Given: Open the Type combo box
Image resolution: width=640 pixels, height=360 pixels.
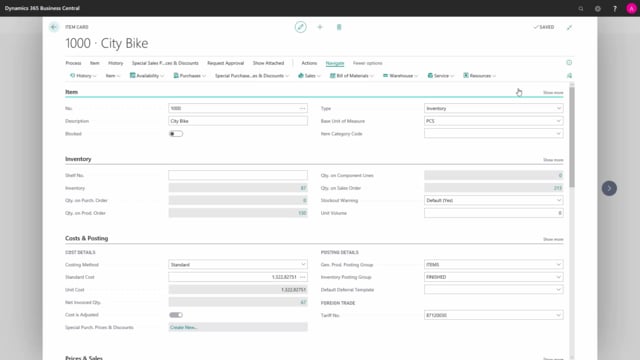Looking at the screenshot, I should [x=493, y=108].
